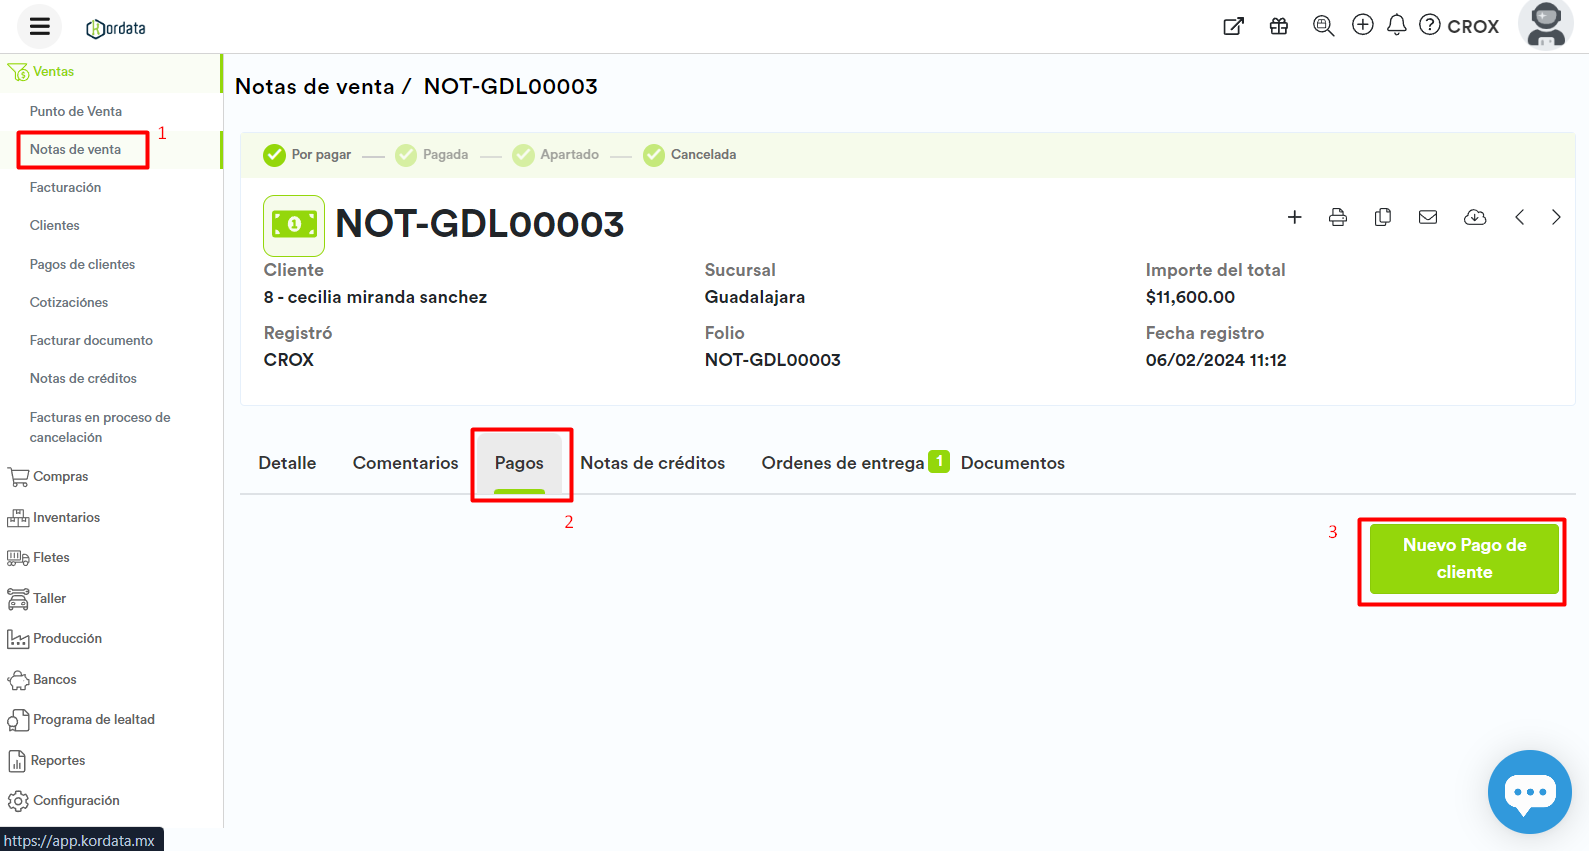Expand the Inventarios sidebar section
The height and width of the screenshot is (851, 1589).
[x=66, y=517]
